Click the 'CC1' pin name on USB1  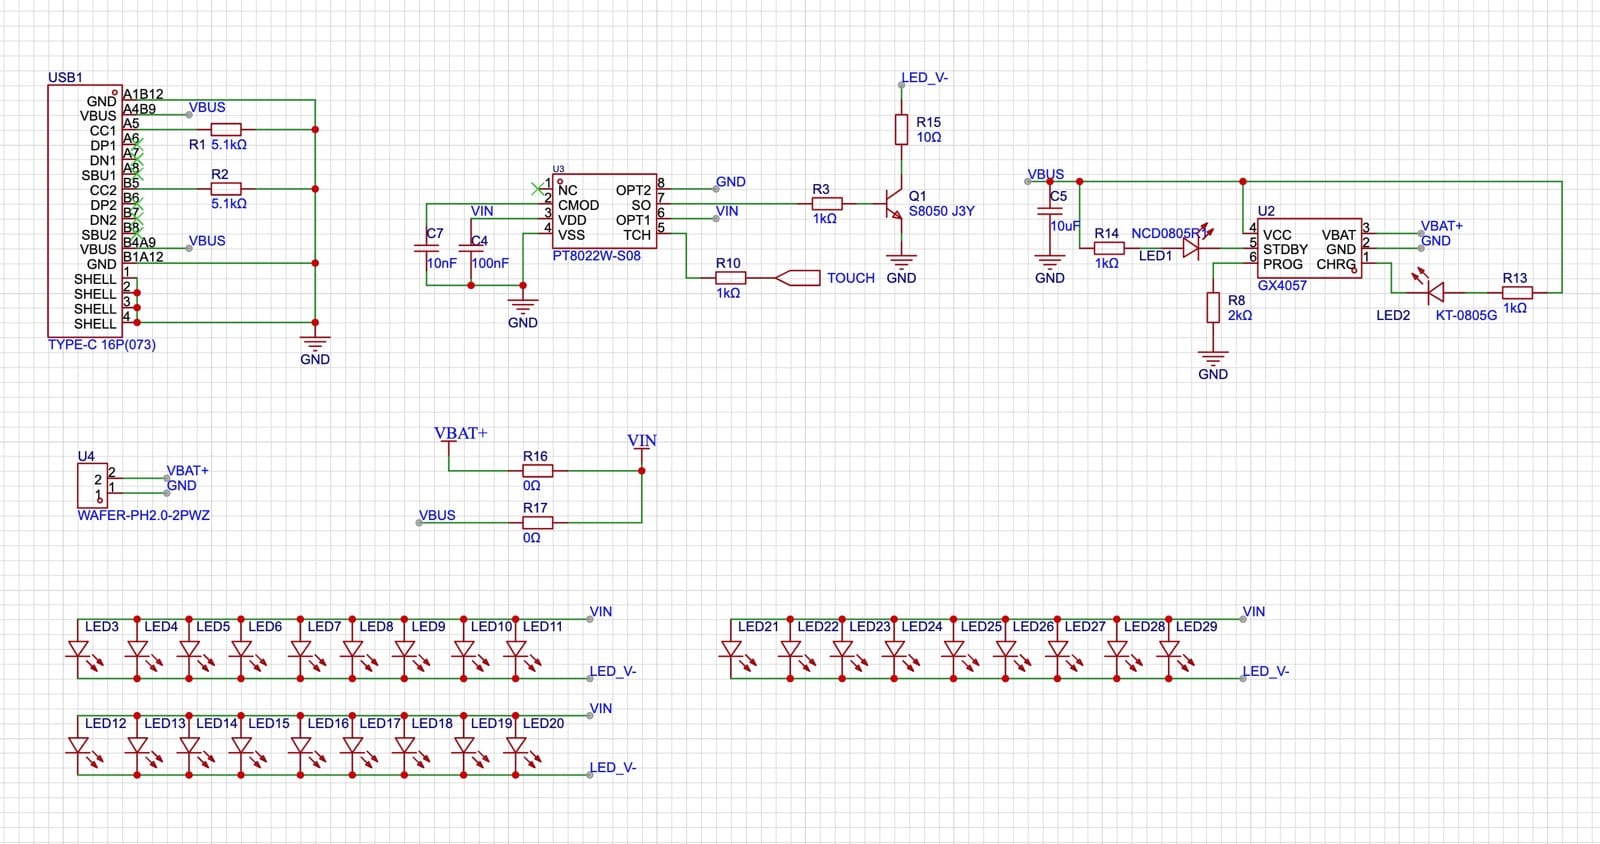click(x=103, y=130)
